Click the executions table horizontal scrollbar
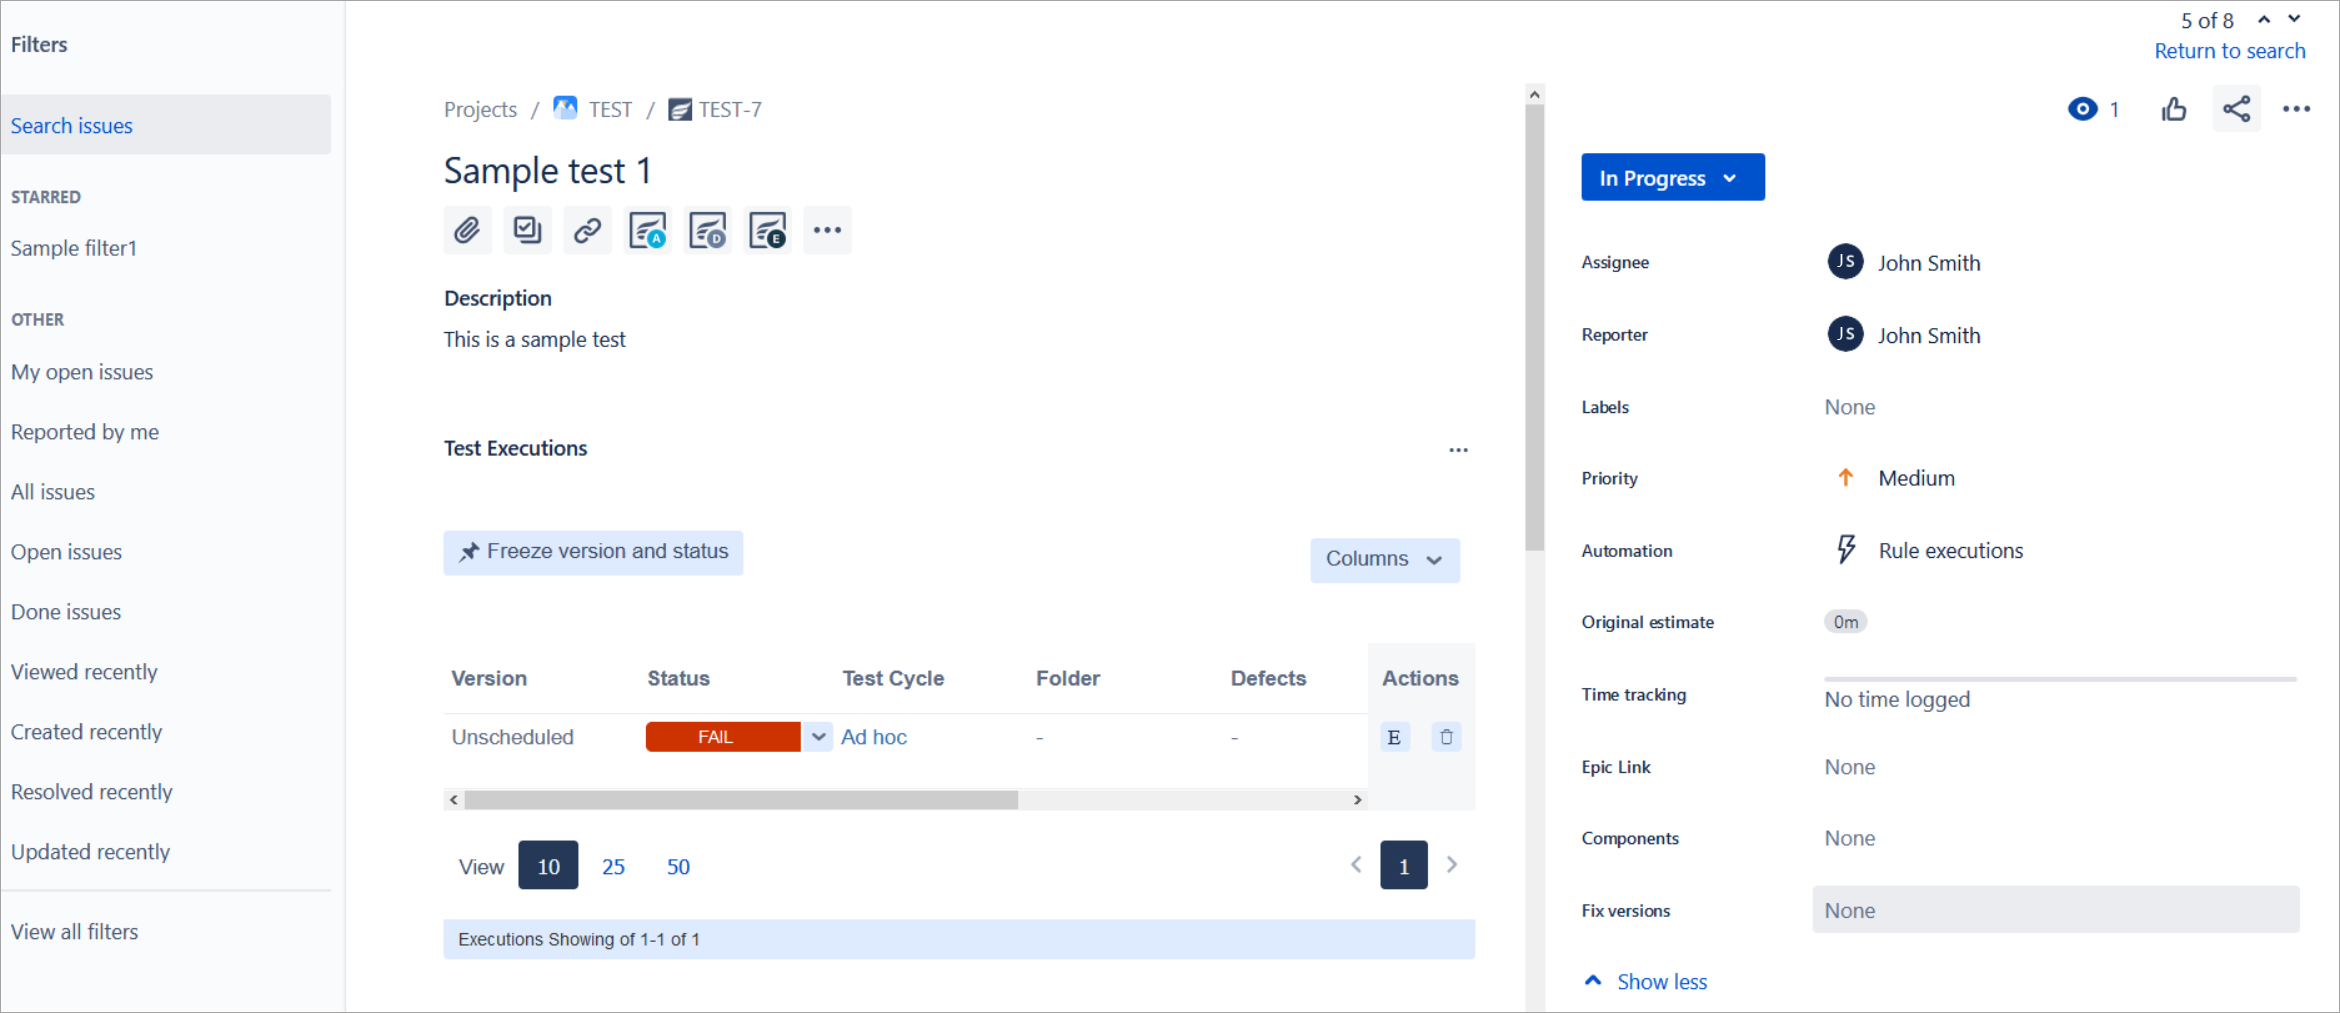This screenshot has height=1013, width=2340. point(741,800)
